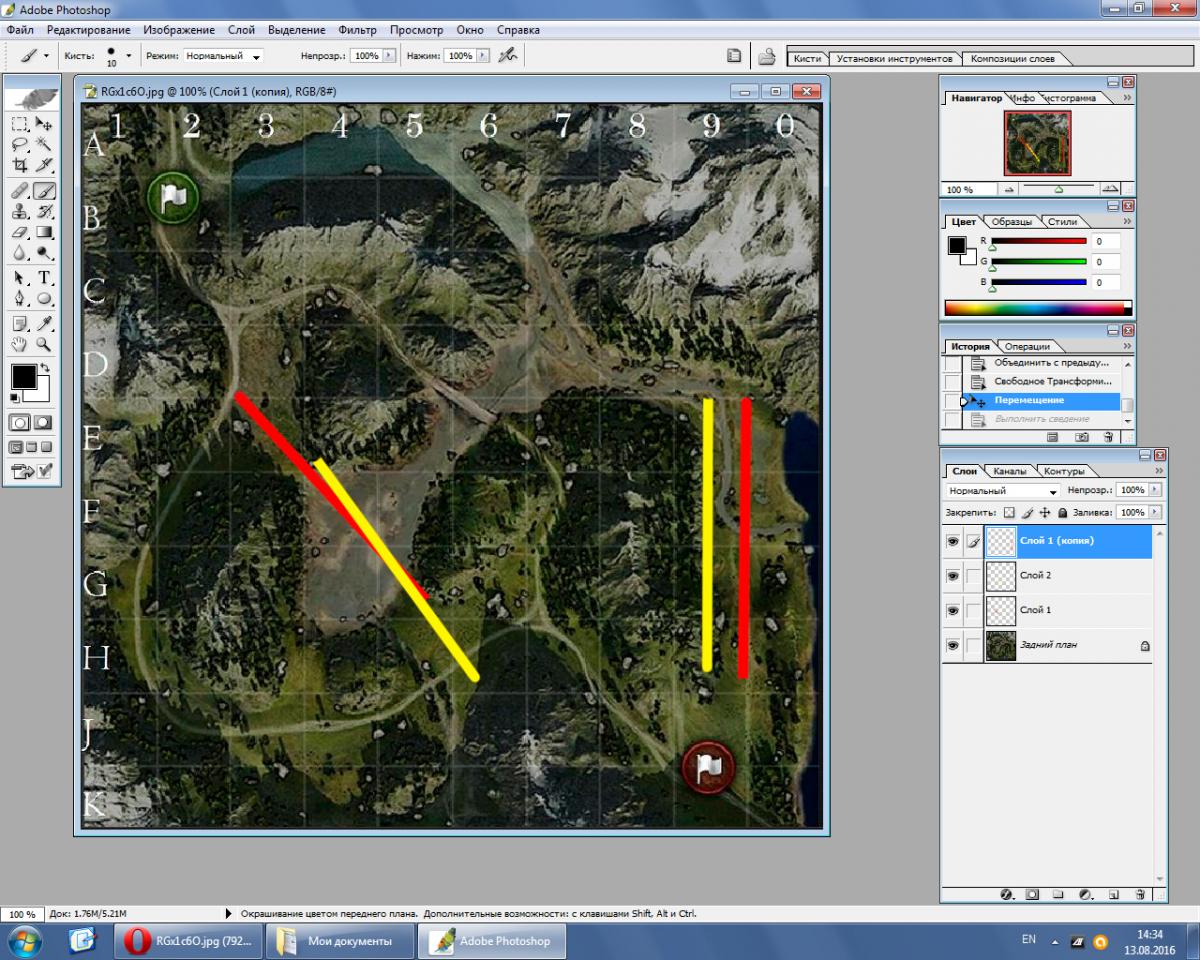The image size is (1200, 960).
Task: Expand the Непрозр. opacity arrow in Layers panel
Action: [x=1156, y=491]
